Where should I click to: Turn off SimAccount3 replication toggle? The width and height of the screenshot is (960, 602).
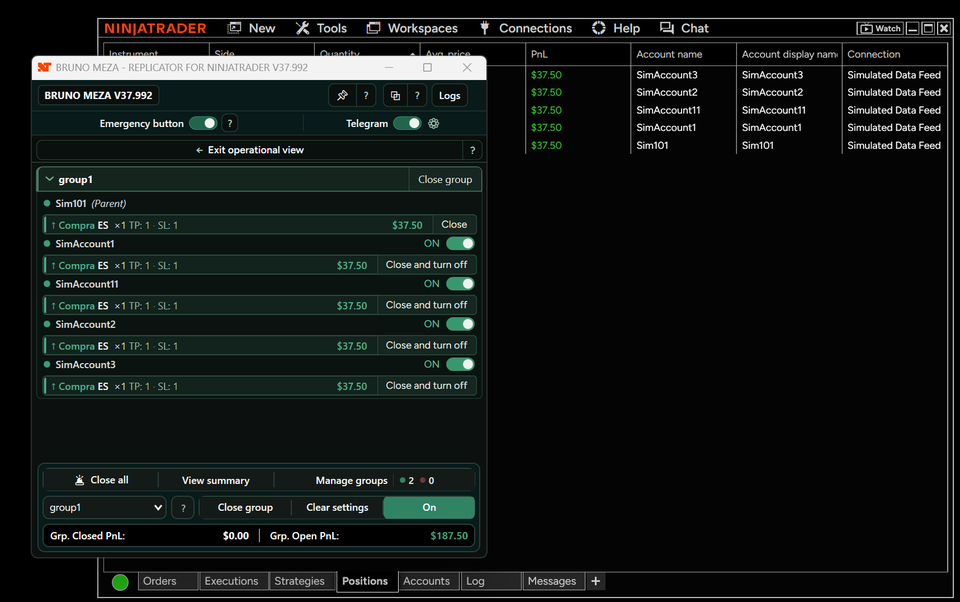[x=460, y=365]
